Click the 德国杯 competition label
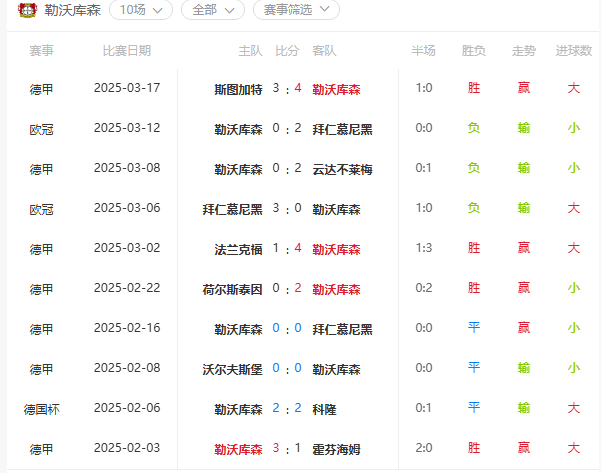 [41, 410]
